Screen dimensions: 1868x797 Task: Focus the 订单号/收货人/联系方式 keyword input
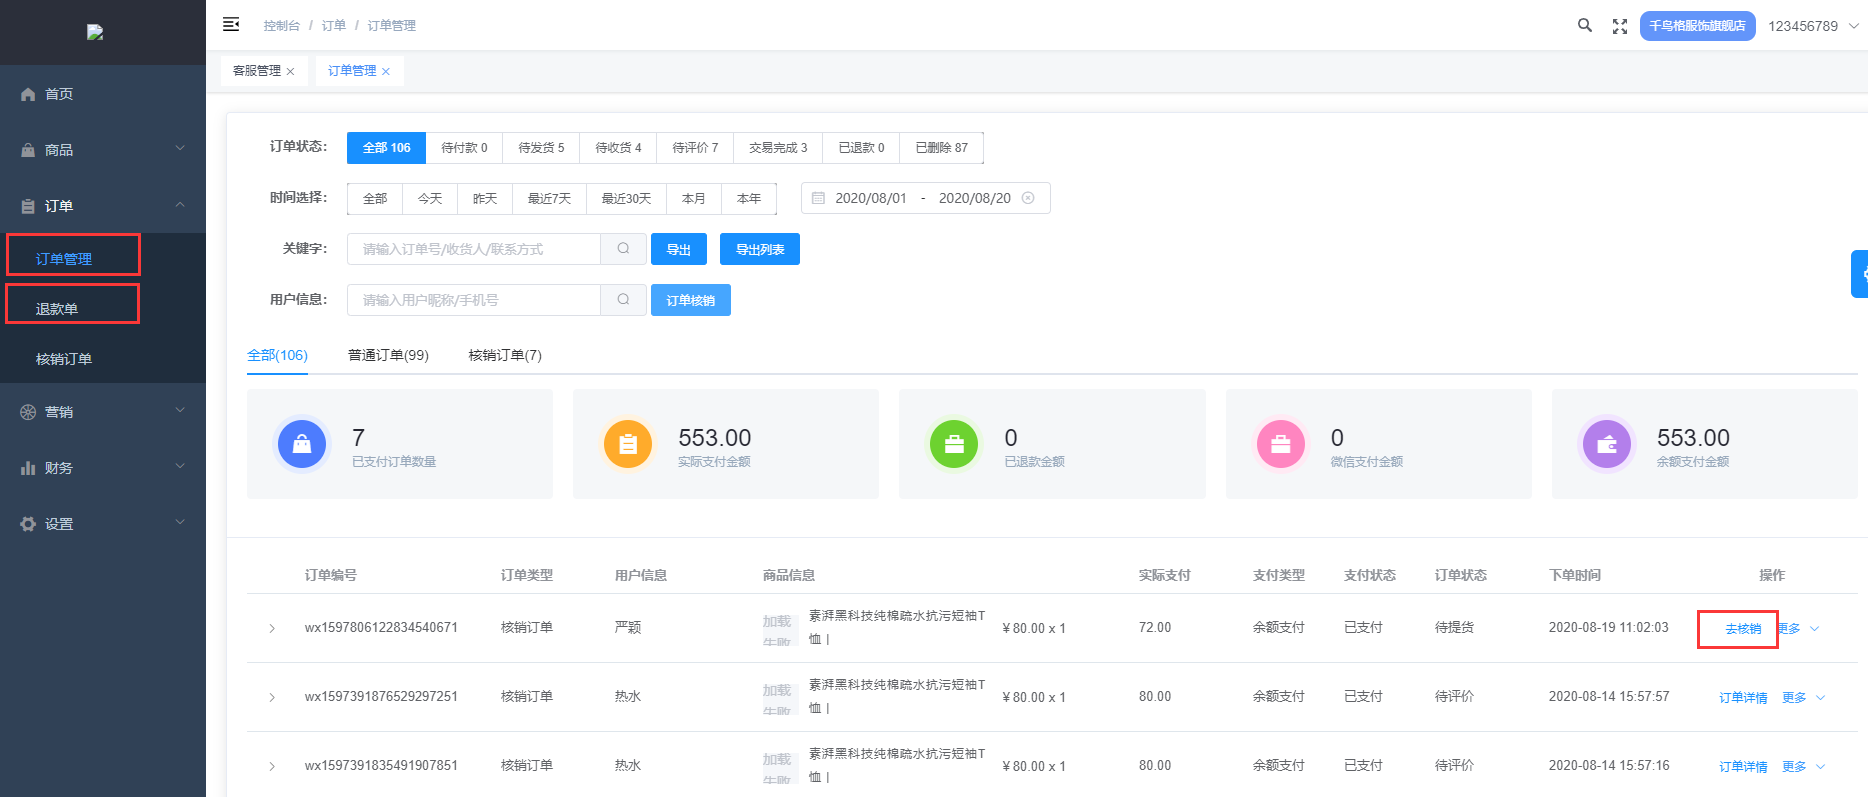pos(474,249)
